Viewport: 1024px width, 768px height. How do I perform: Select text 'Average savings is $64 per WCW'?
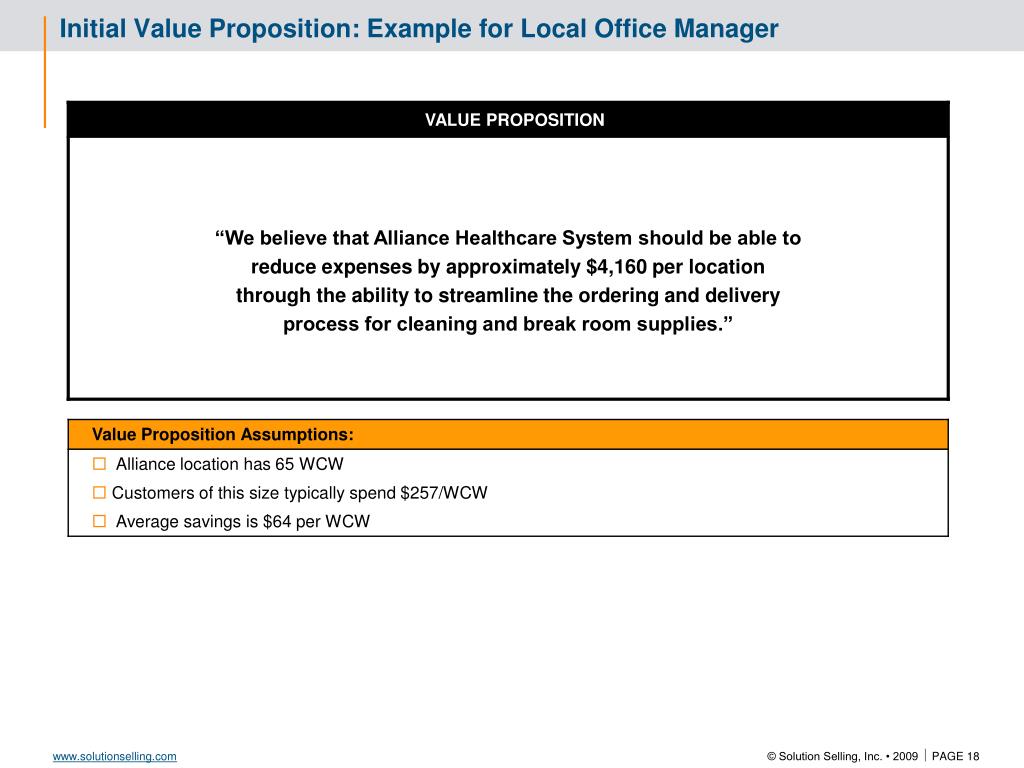coord(243,522)
